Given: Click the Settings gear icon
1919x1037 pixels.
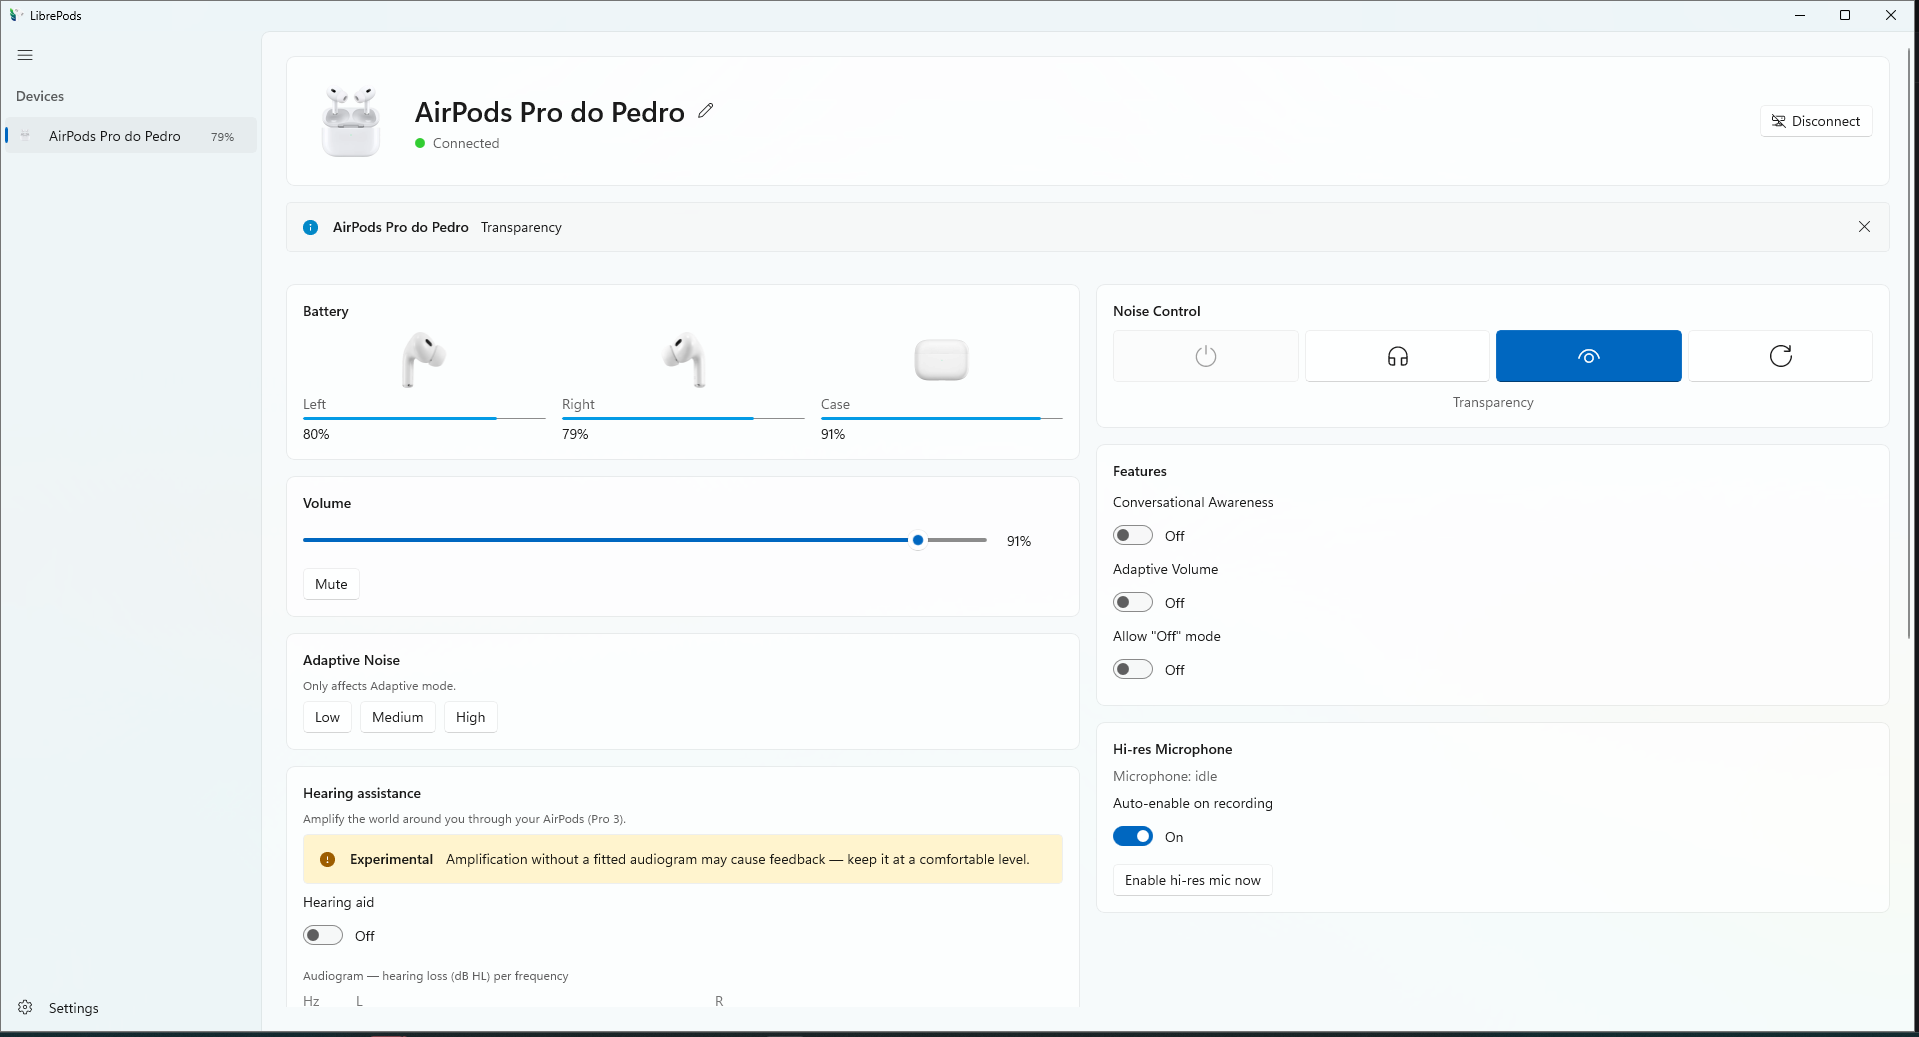Looking at the screenshot, I should 25,1007.
